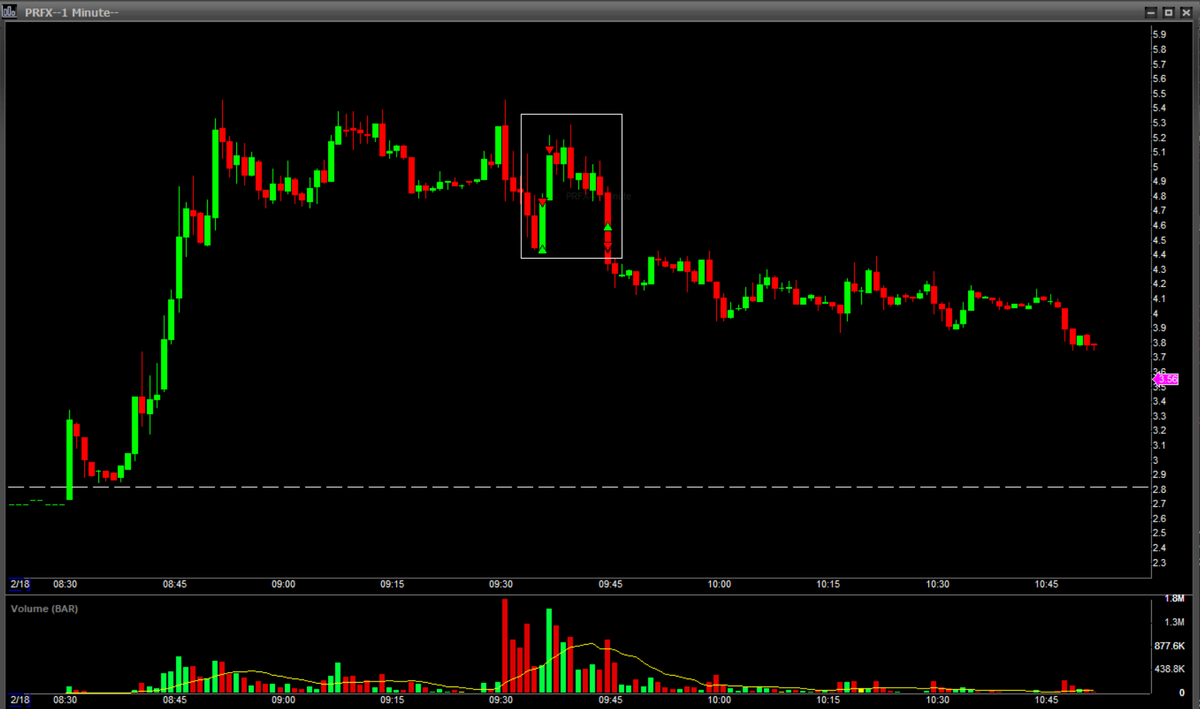Click 10:45 on the price chart time axis
This screenshot has height=709, width=1200.
1046,584
